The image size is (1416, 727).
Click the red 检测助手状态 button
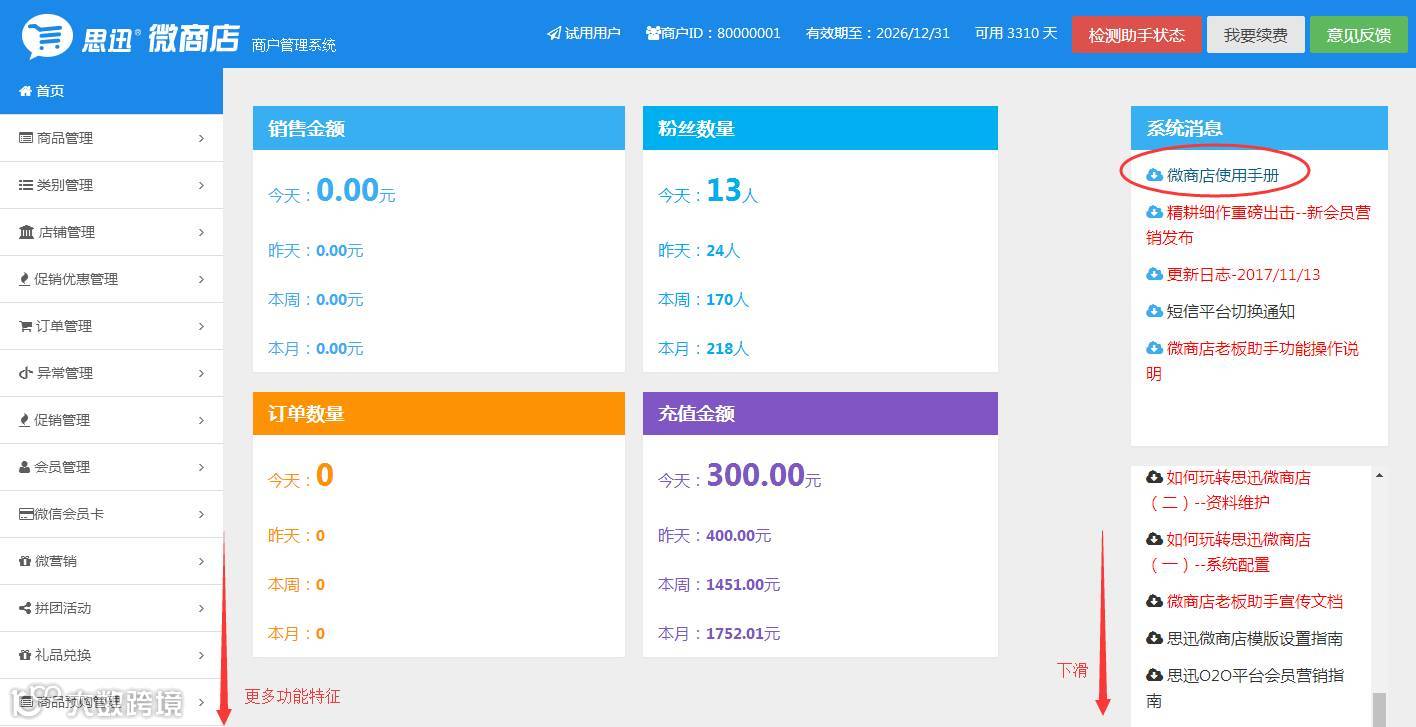coord(1136,35)
